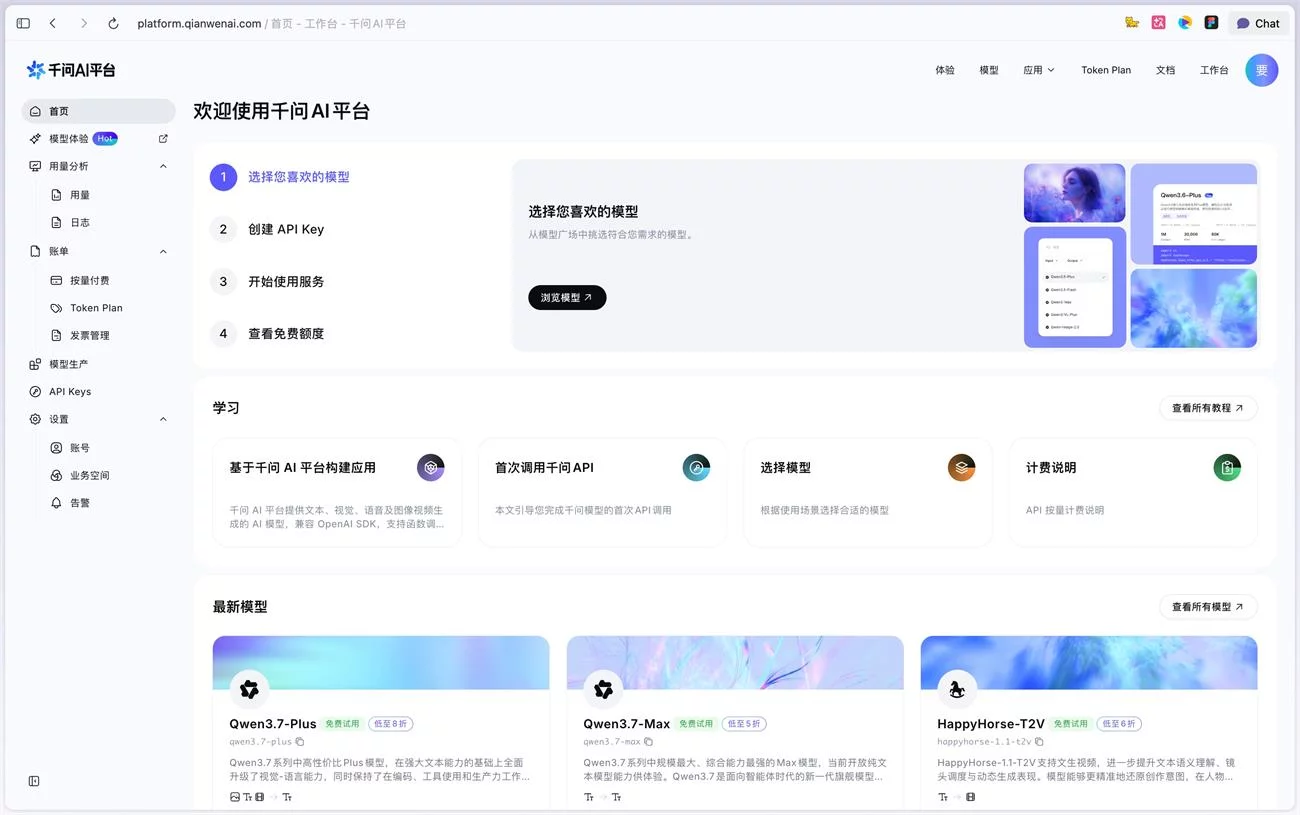Open 文档 in the top navigation
The width and height of the screenshot is (1300, 815).
click(x=1165, y=70)
